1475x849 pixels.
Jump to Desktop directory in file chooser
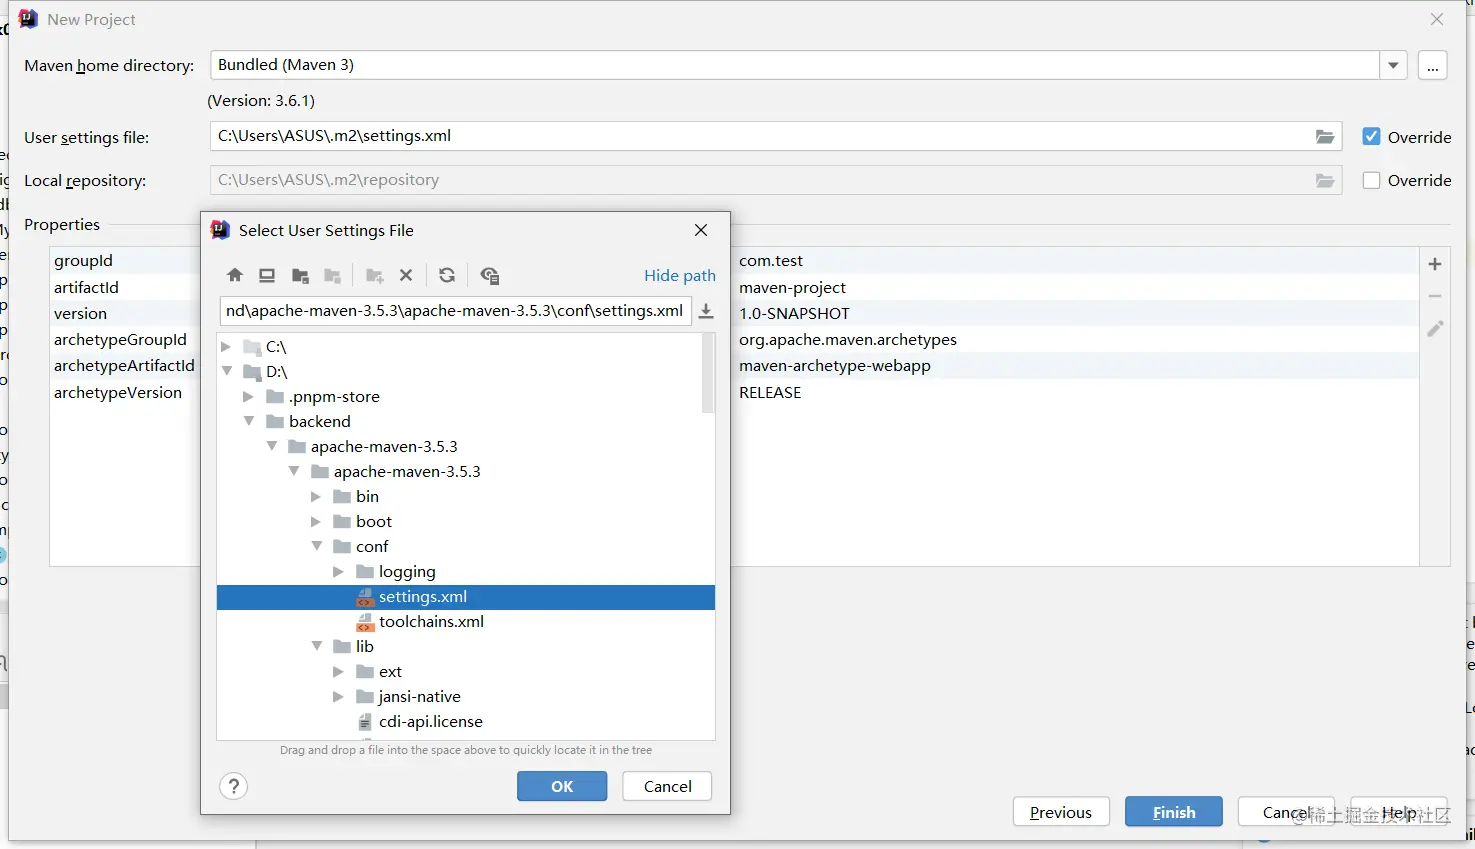(267, 276)
